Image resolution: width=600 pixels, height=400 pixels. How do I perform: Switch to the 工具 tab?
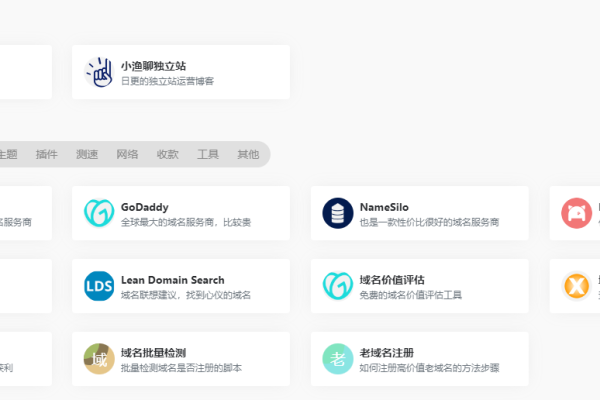(208, 154)
